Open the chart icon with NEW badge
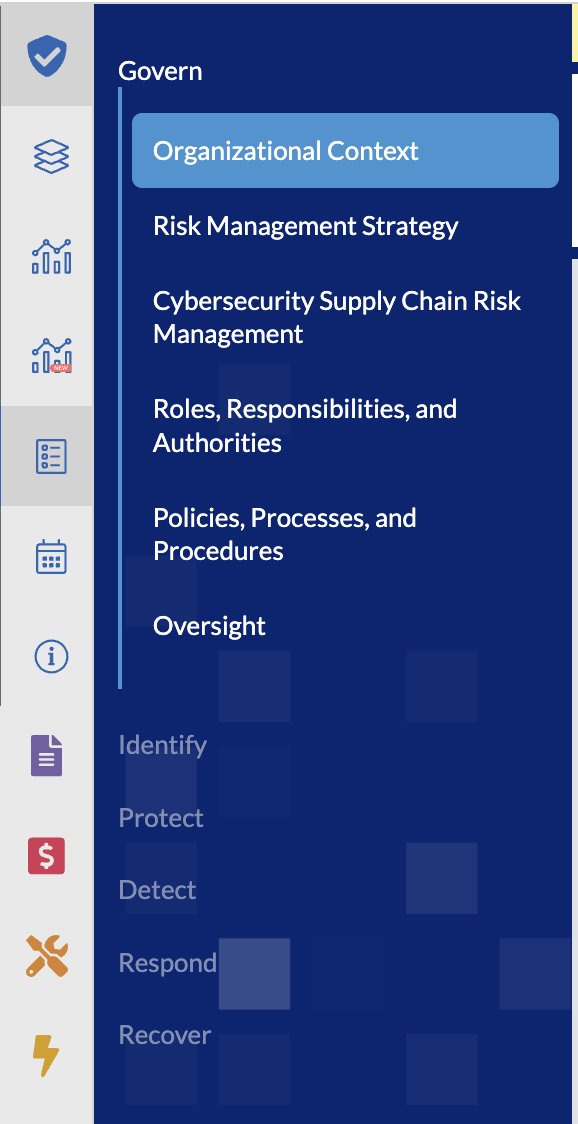Viewport: 578px width, 1124px height. pyautogui.click(x=52, y=356)
